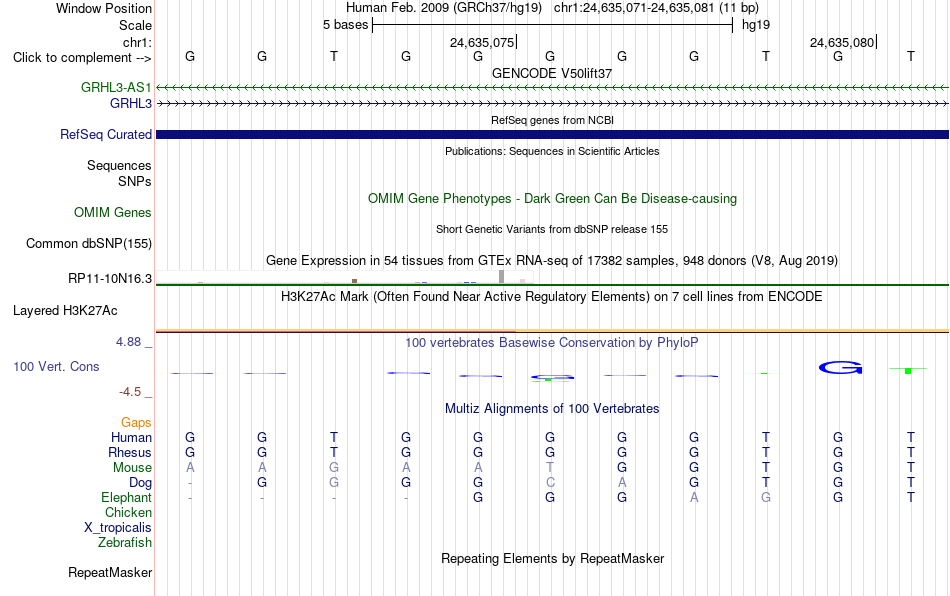This screenshot has height=596, width=950.
Task: Click the Zebrafish species row label
Action: click(125, 542)
